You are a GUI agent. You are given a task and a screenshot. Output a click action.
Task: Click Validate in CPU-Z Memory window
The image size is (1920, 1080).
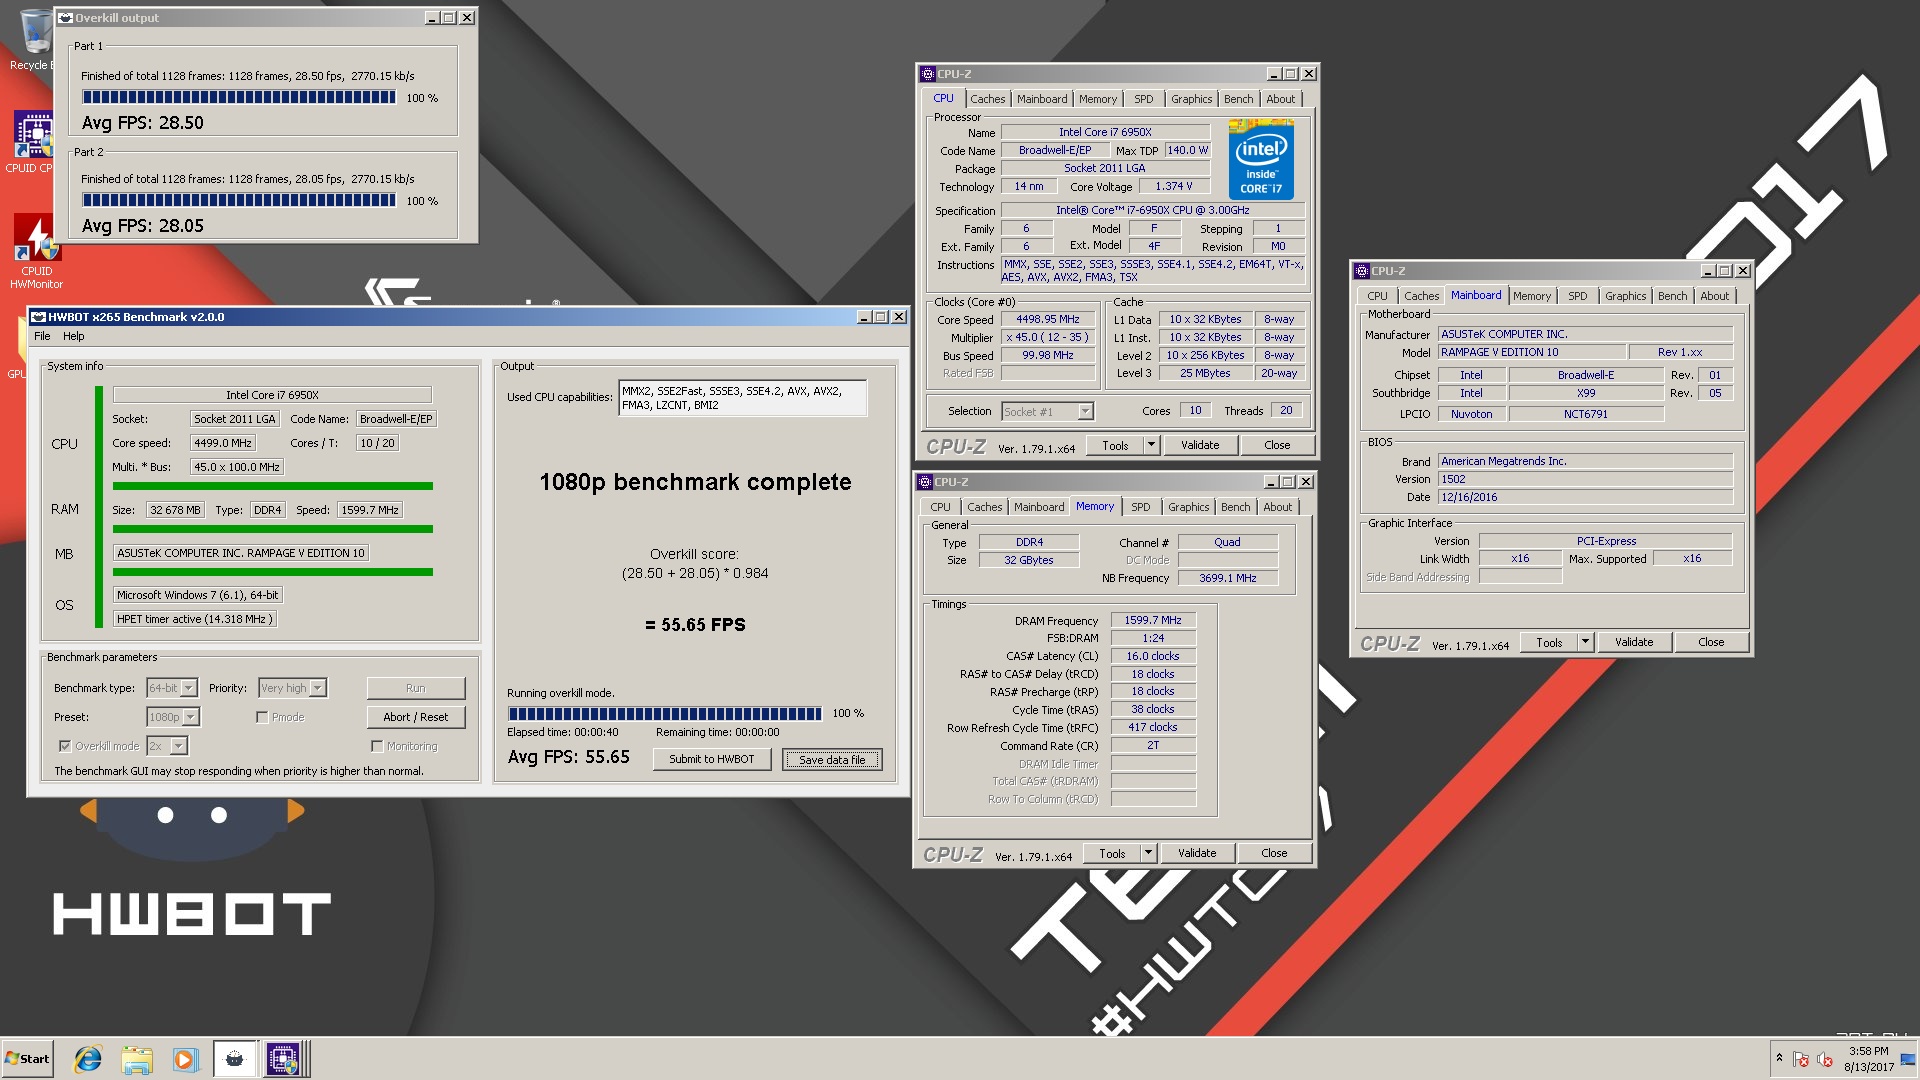(1197, 853)
